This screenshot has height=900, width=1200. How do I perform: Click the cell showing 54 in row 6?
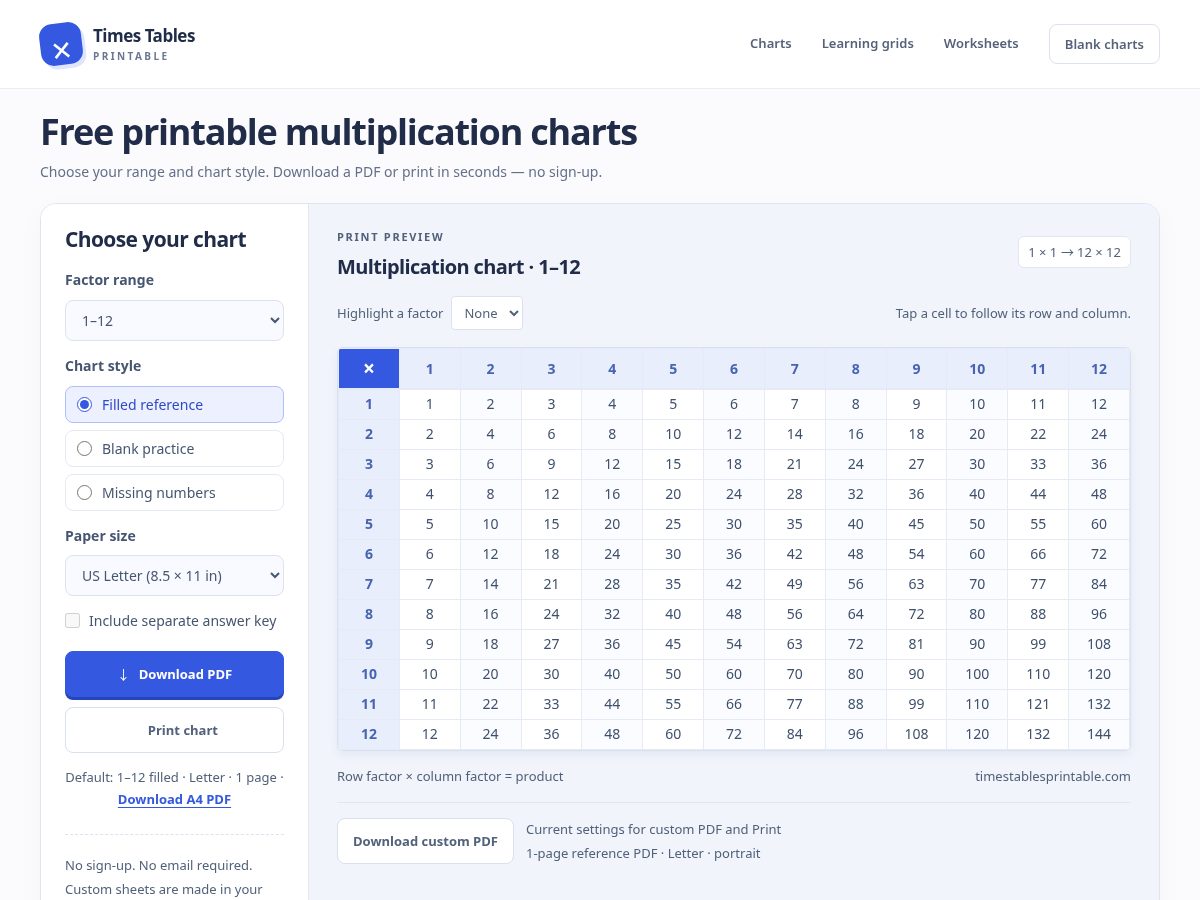(x=916, y=554)
